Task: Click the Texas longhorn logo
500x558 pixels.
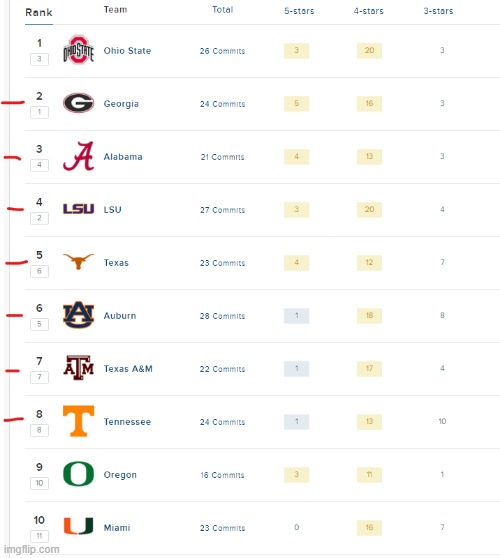Action: pos(78,261)
